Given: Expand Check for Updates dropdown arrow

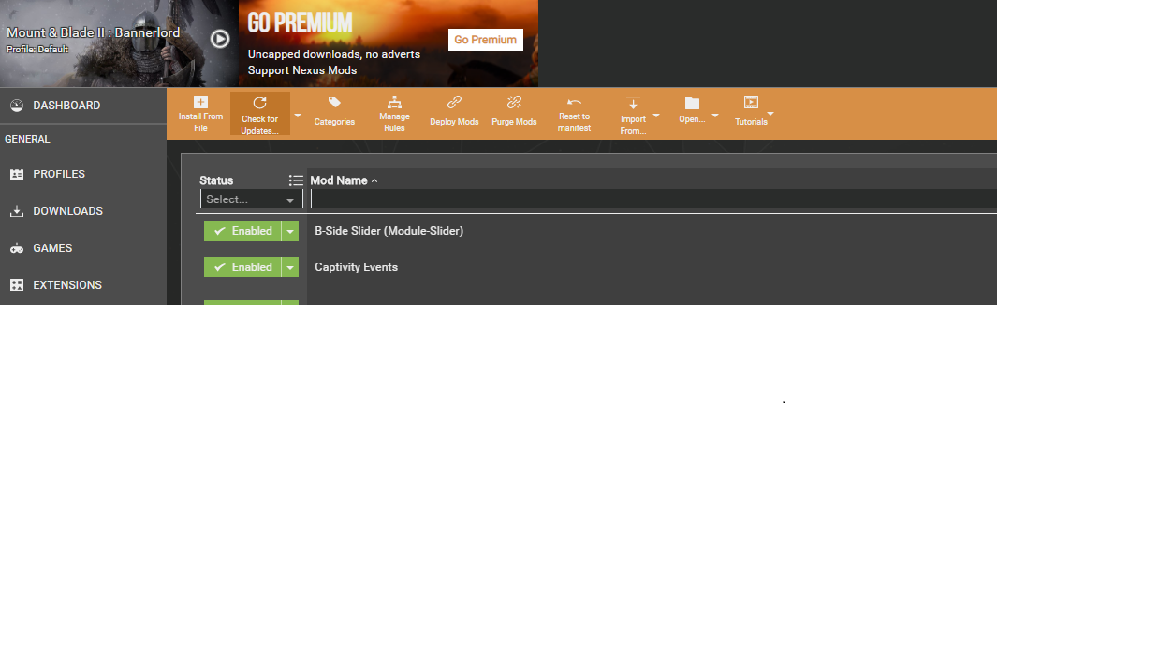Looking at the screenshot, I should [x=298, y=115].
